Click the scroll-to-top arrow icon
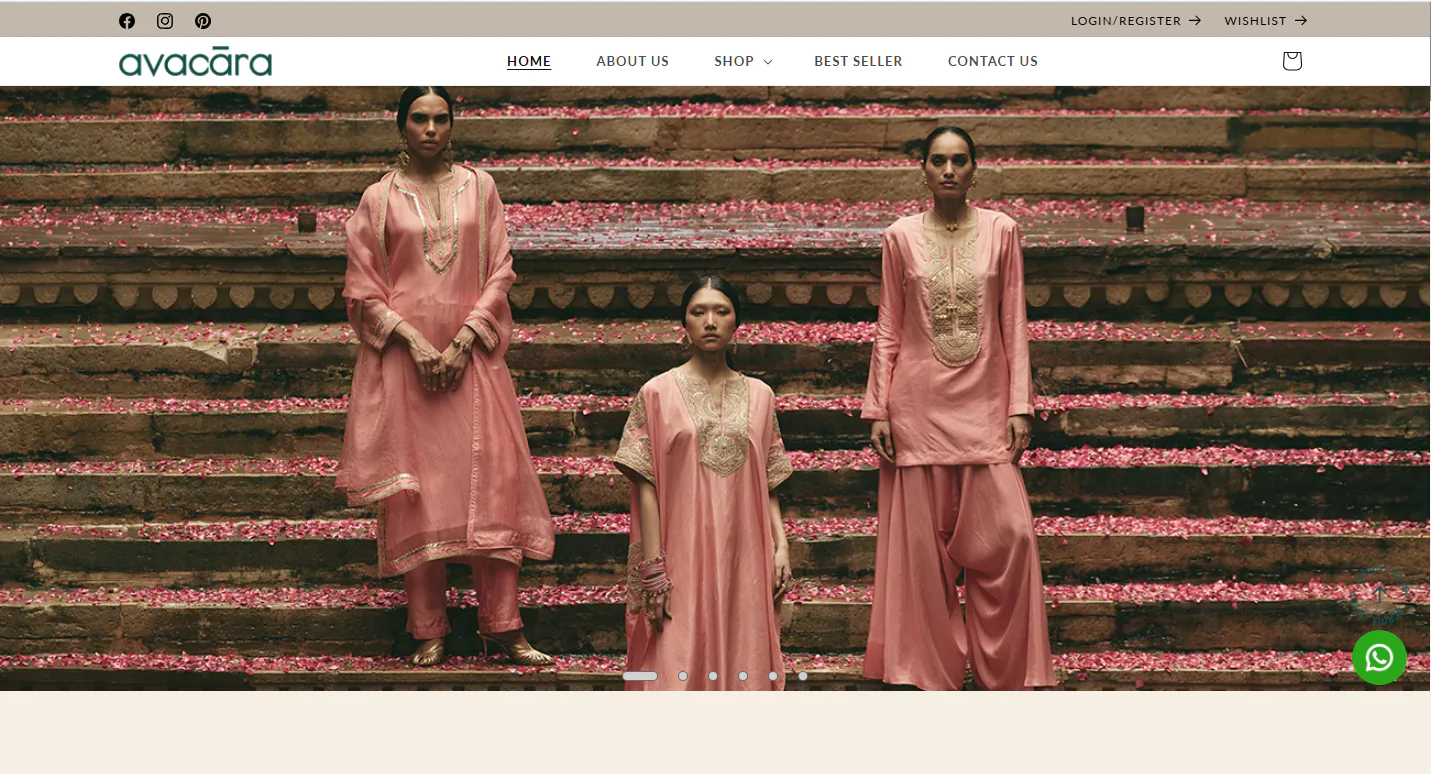The width and height of the screenshot is (1431, 774). [1379, 597]
